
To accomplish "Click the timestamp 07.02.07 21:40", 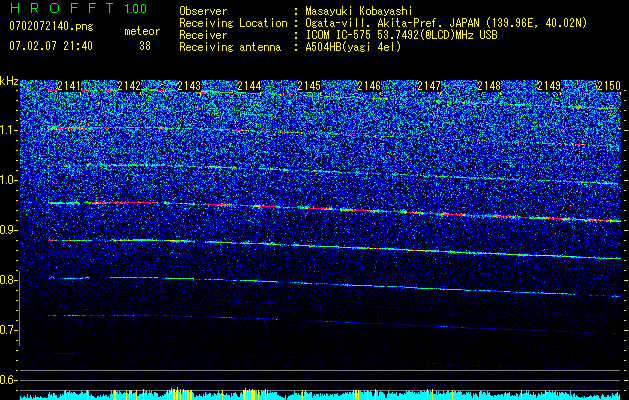I will click(x=51, y=46).
